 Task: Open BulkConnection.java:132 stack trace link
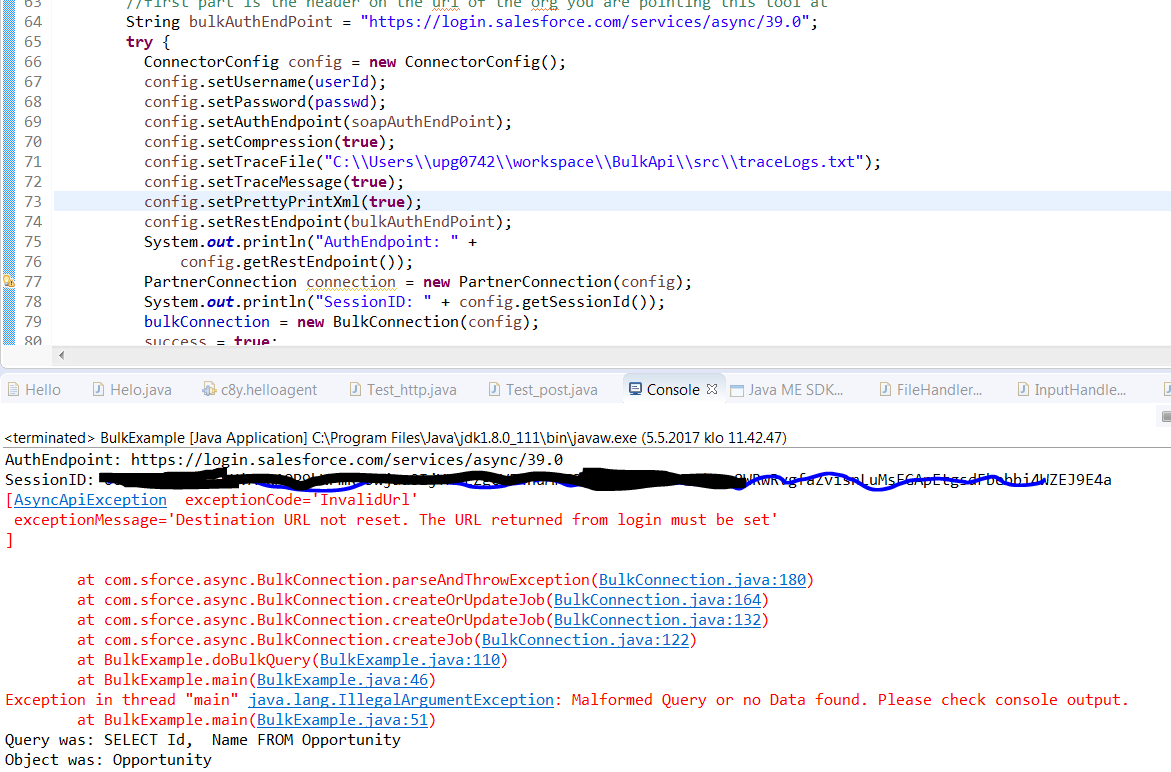tap(657, 620)
